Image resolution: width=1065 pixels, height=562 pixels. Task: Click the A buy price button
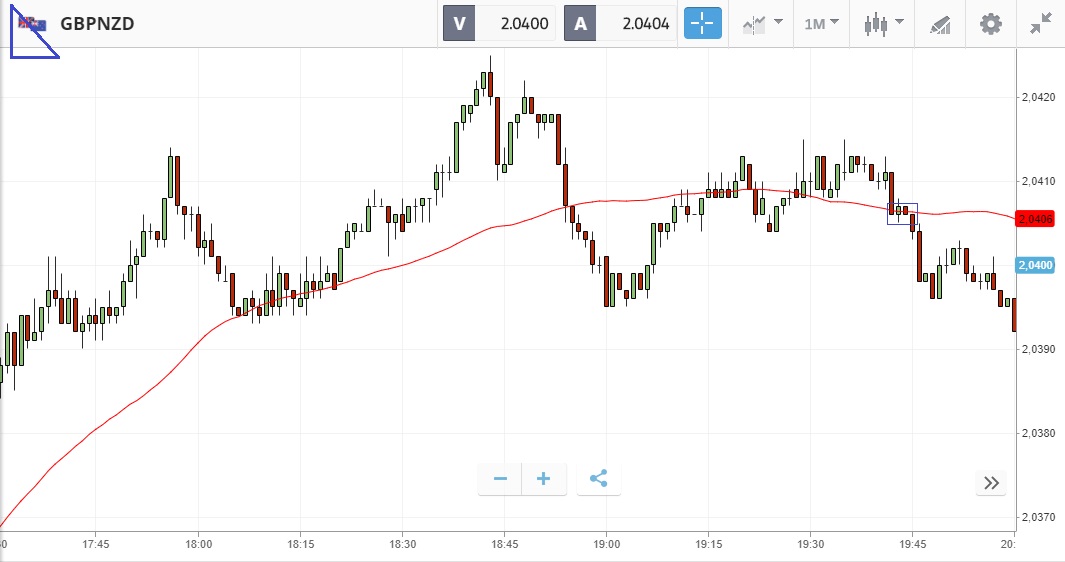[x=620, y=24]
